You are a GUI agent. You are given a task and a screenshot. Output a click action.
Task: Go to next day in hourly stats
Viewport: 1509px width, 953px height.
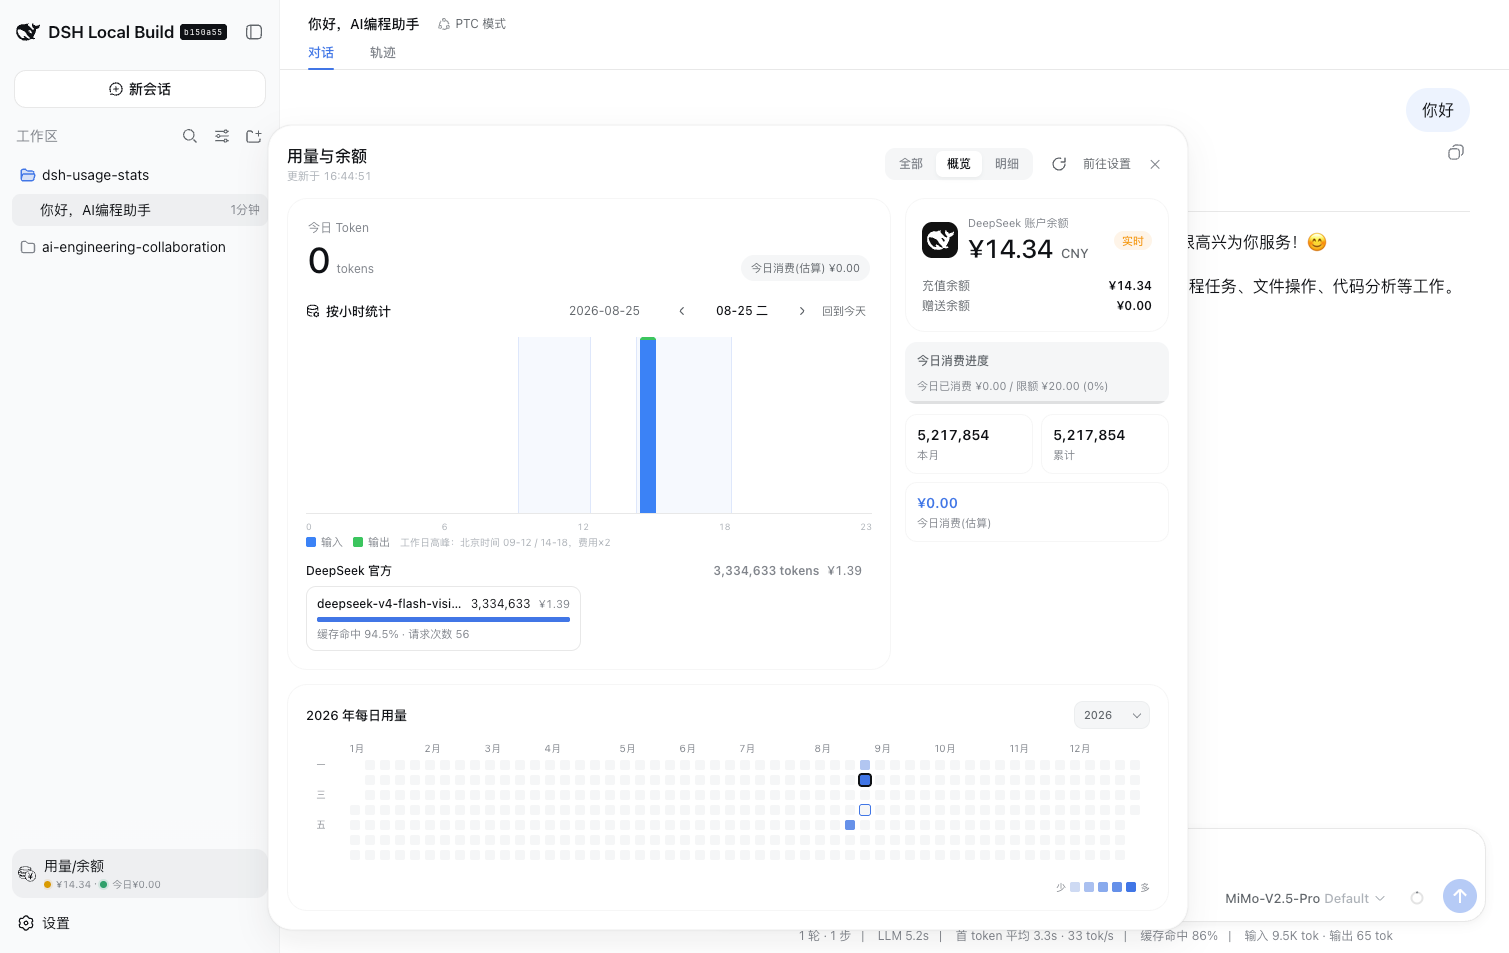point(802,311)
